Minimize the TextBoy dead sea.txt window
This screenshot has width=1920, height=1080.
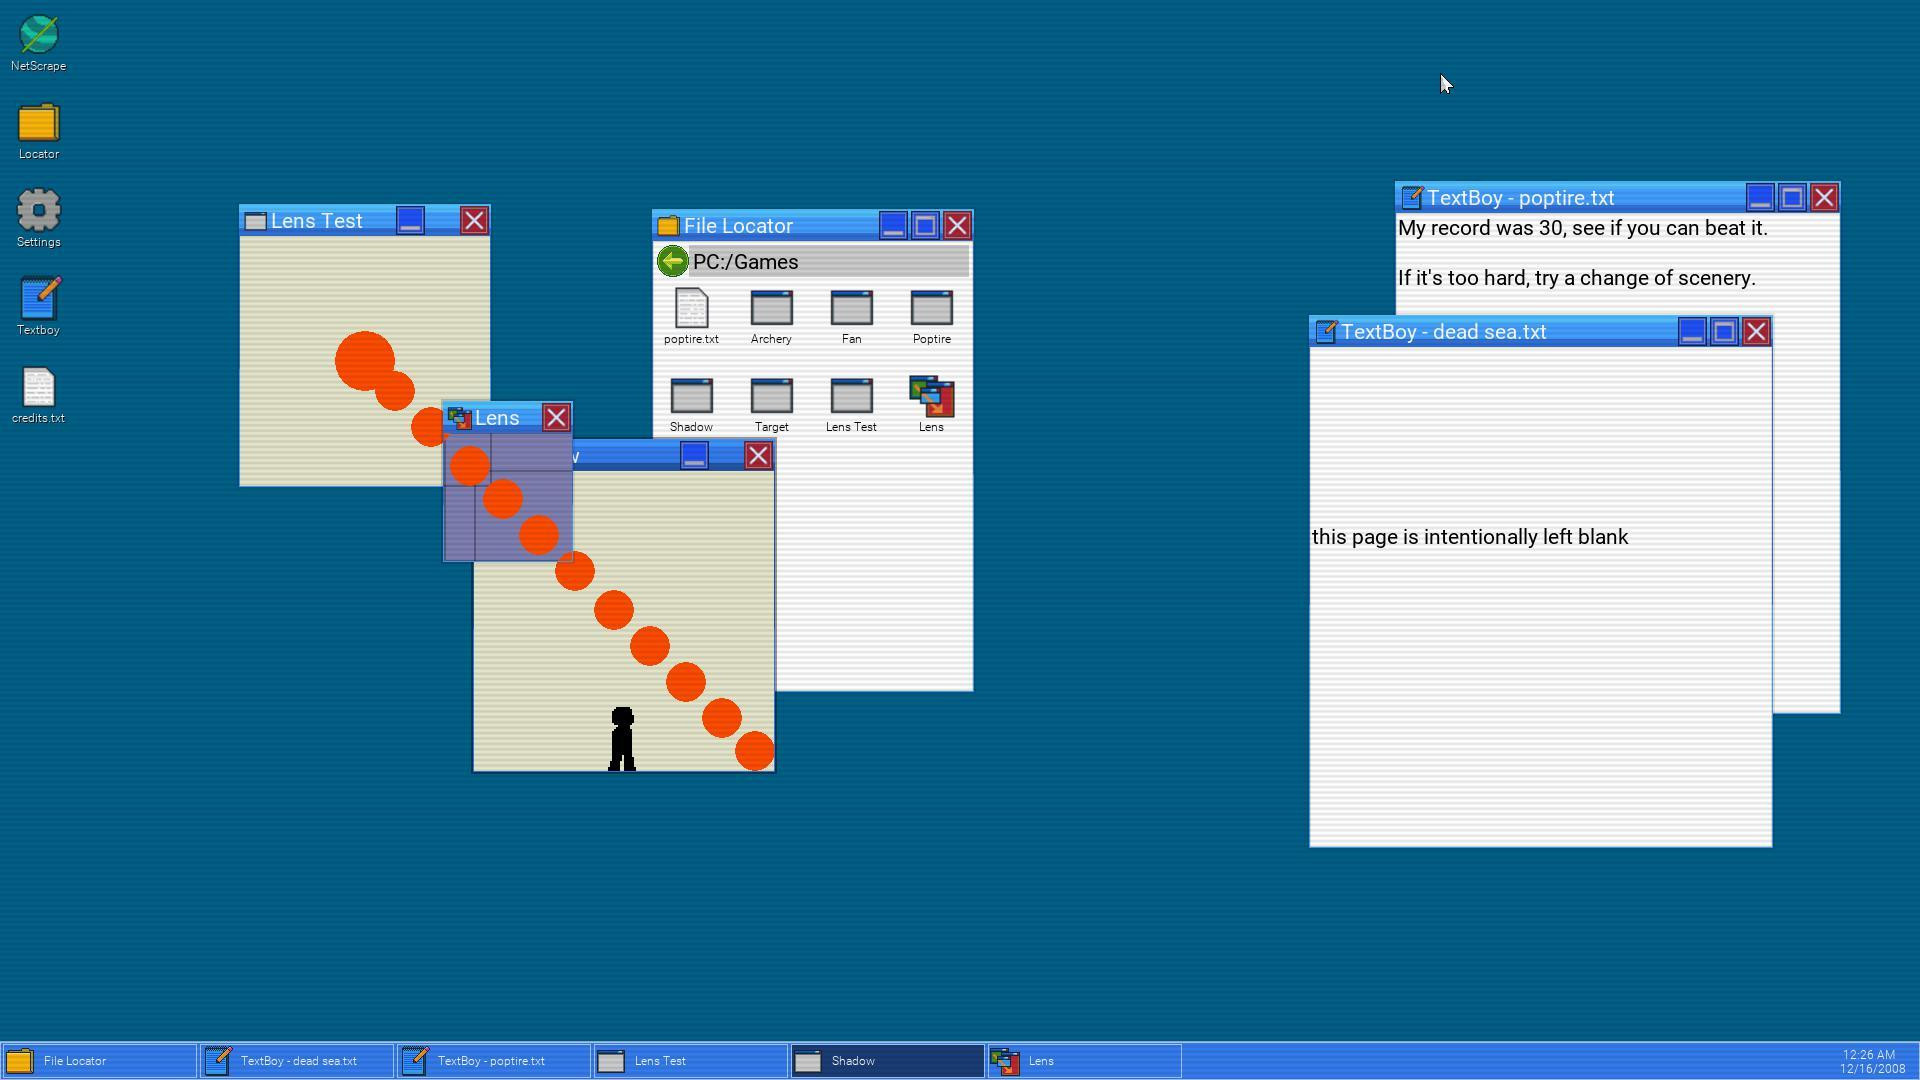click(x=1692, y=332)
